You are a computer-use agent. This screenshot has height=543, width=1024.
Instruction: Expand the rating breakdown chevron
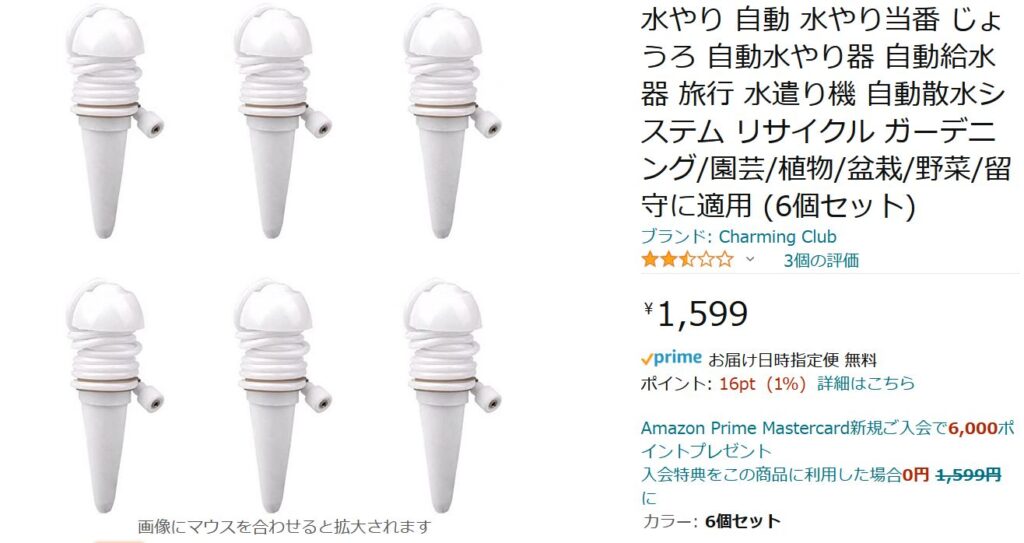(x=750, y=260)
